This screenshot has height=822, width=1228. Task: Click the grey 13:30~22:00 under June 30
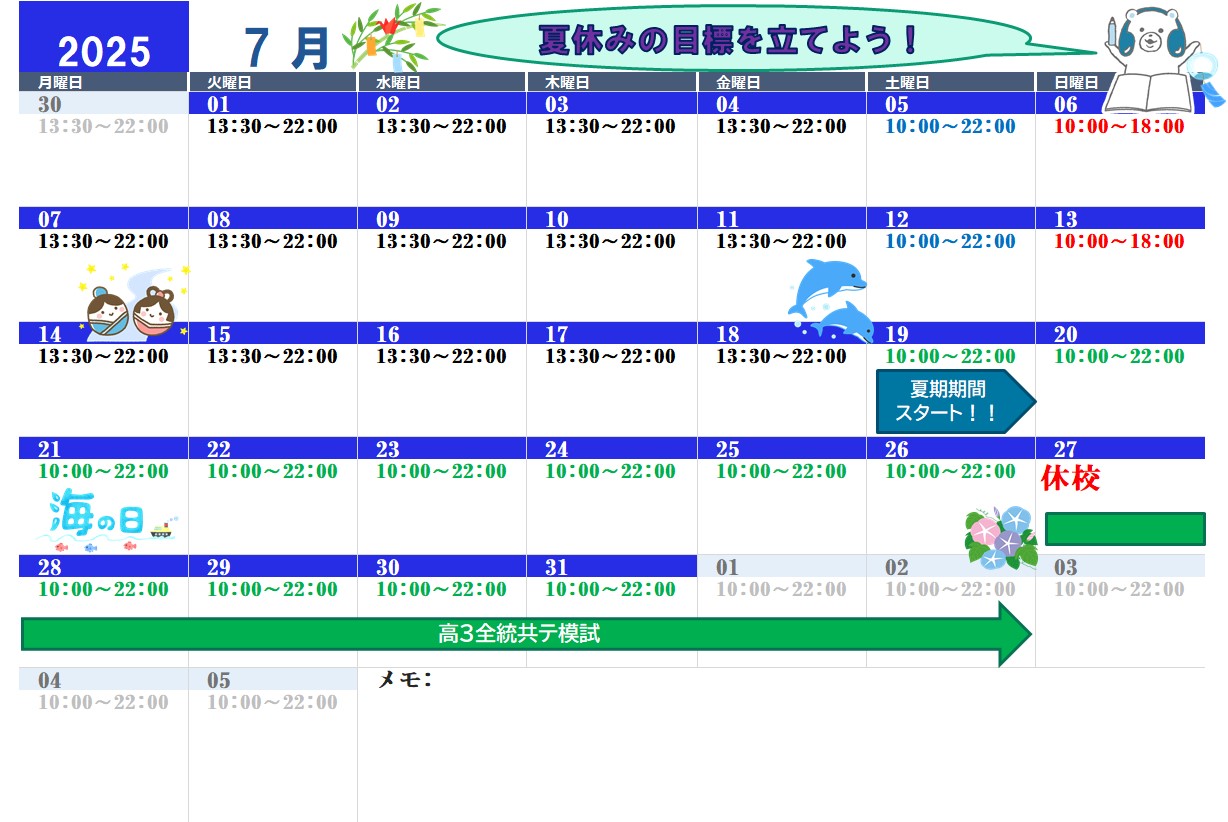tap(103, 127)
